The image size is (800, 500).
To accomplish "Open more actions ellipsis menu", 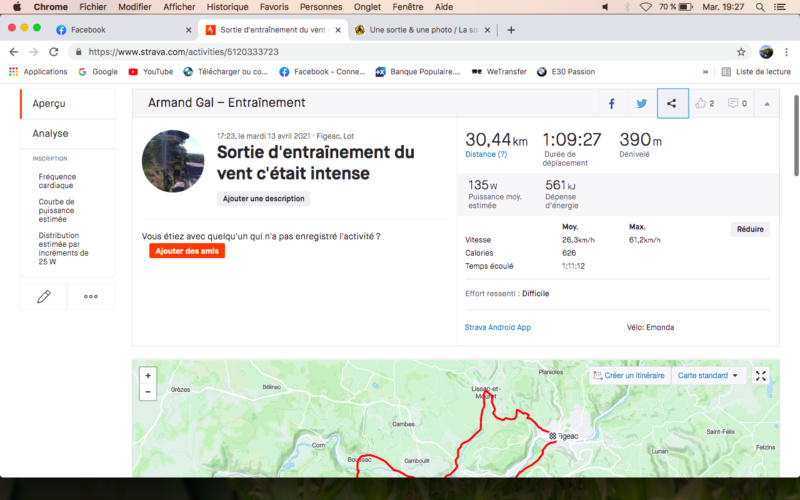I will [x=91, y=296].
